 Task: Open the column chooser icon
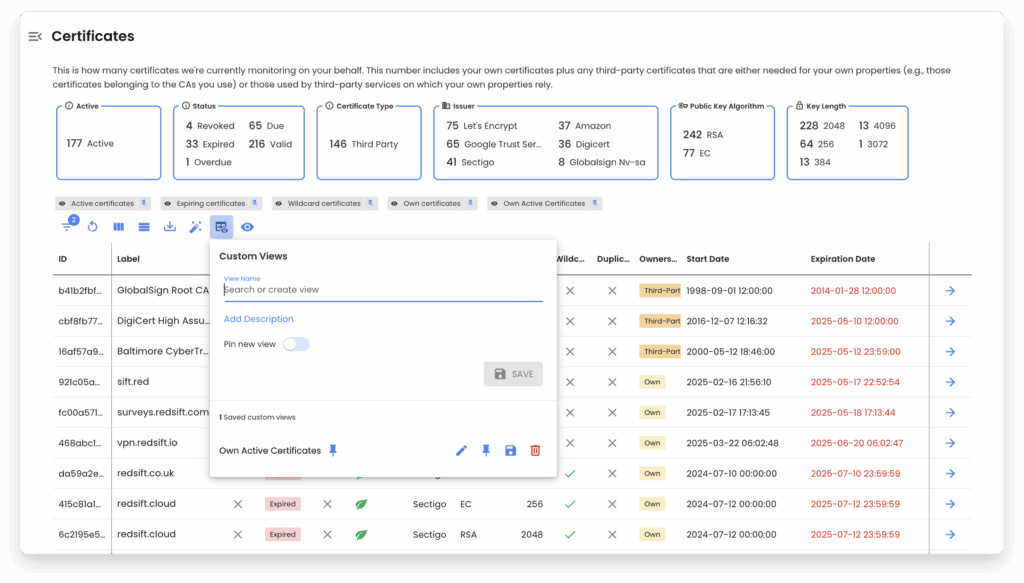pos(118,227)
